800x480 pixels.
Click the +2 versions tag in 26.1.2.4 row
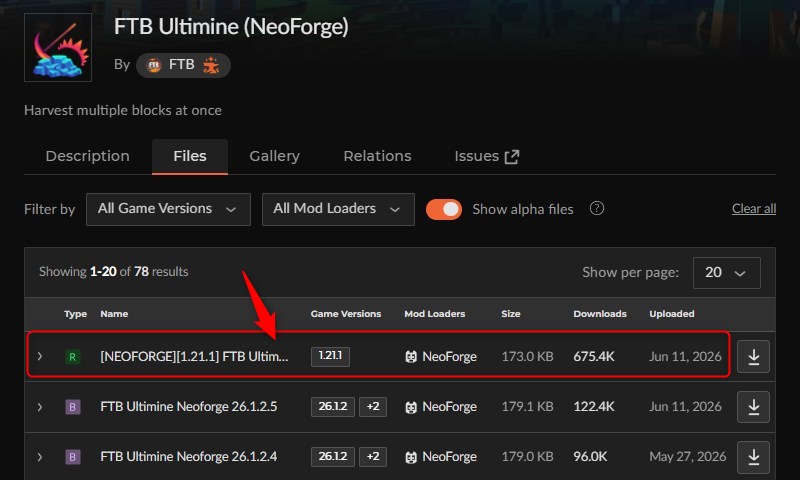373,457
